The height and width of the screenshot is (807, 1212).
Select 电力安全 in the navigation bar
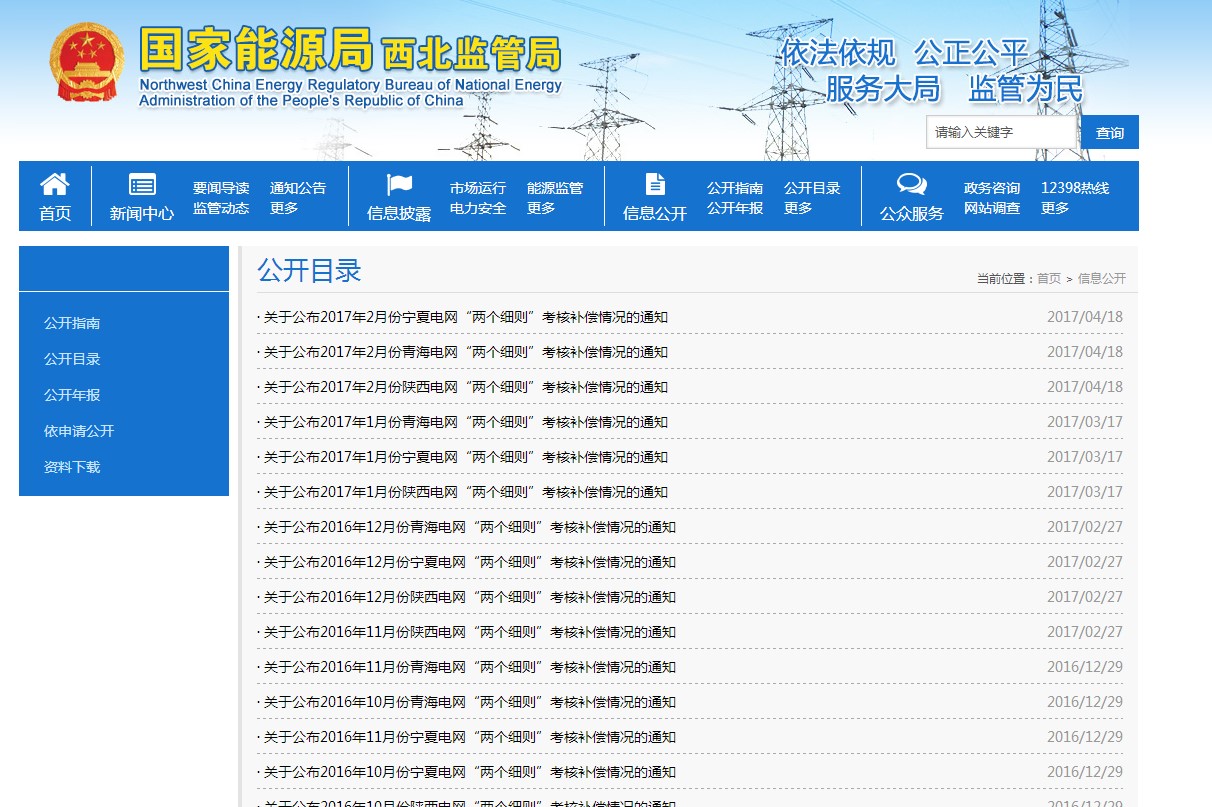pos(478,208)
